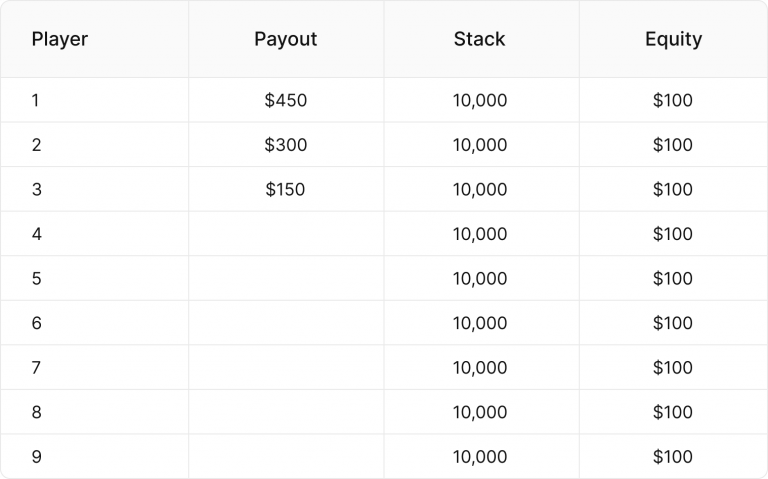This screenshot has height=479, width=768.
Task: Select player 3 in Player column
Action: (36, 189)
